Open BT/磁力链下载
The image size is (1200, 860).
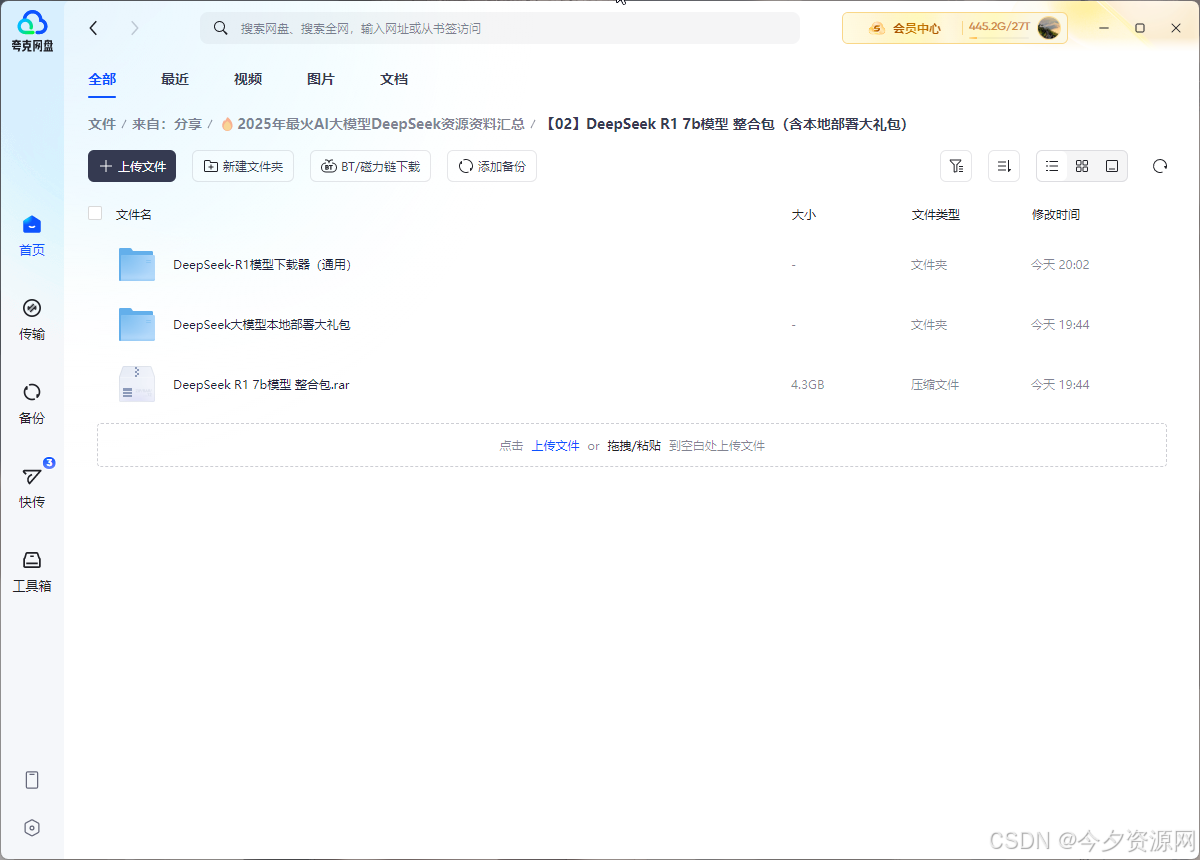[x=370, y=166]
